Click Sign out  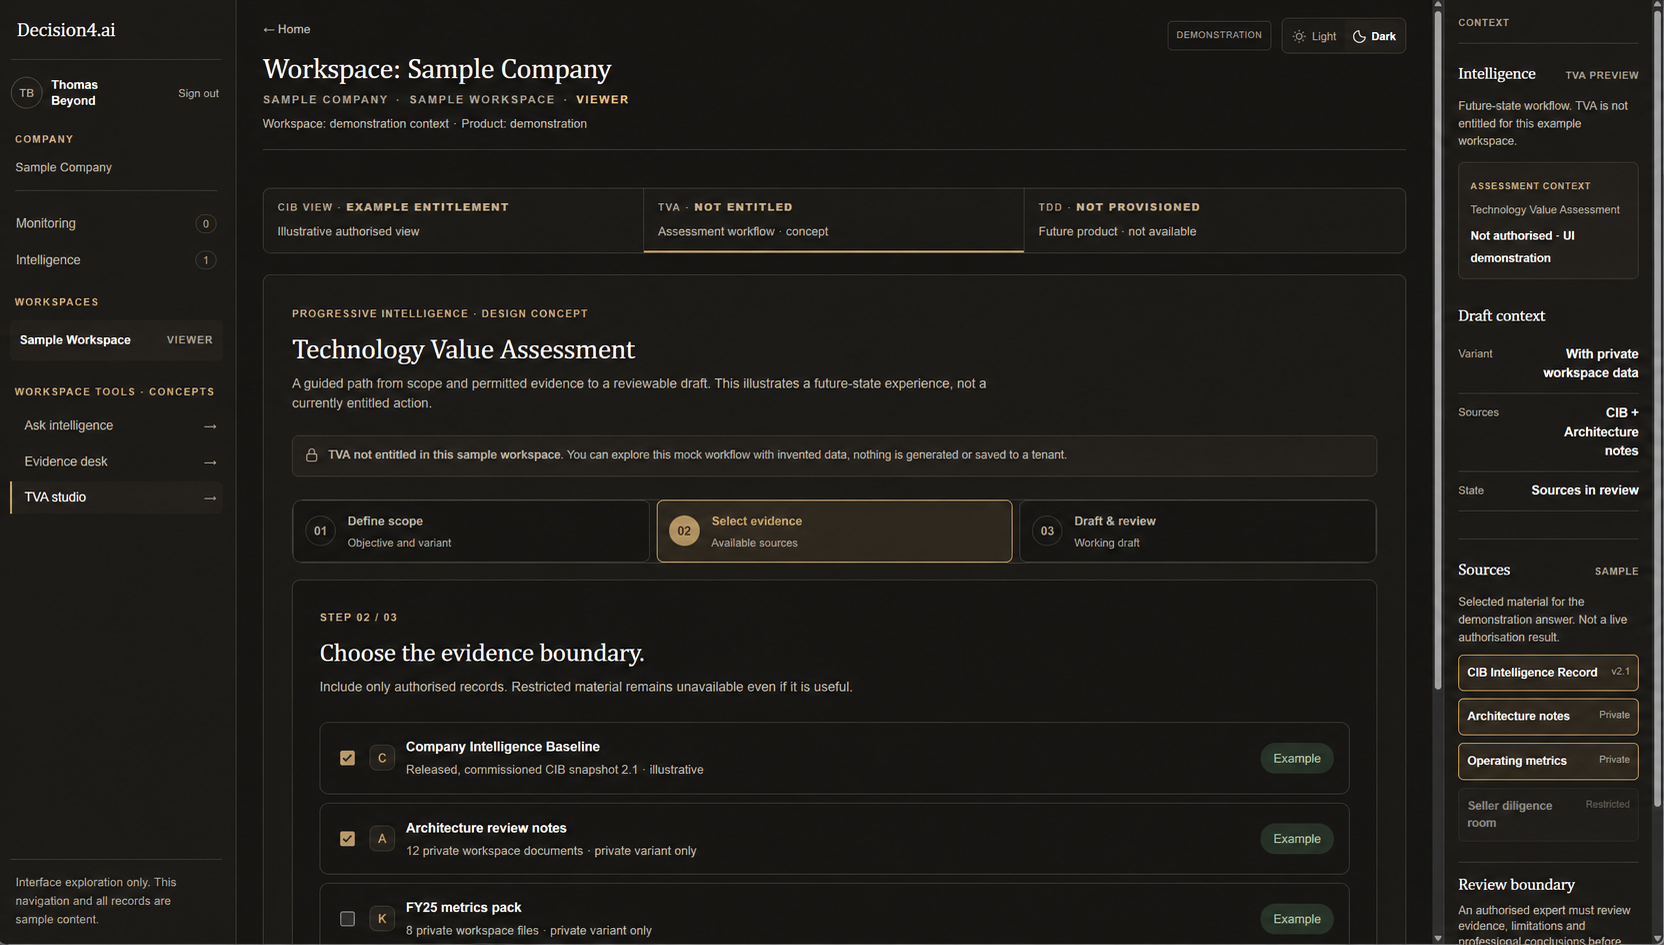click(x=198, y=93)
